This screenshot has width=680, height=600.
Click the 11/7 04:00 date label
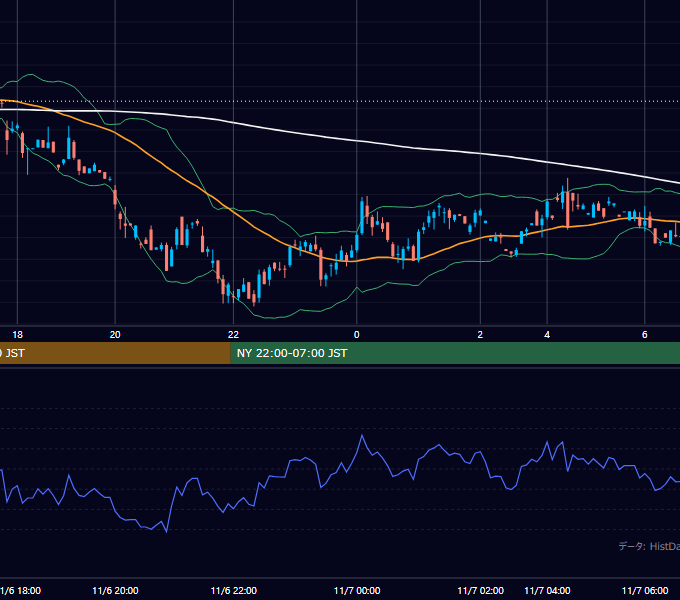[x=547, y=590]
